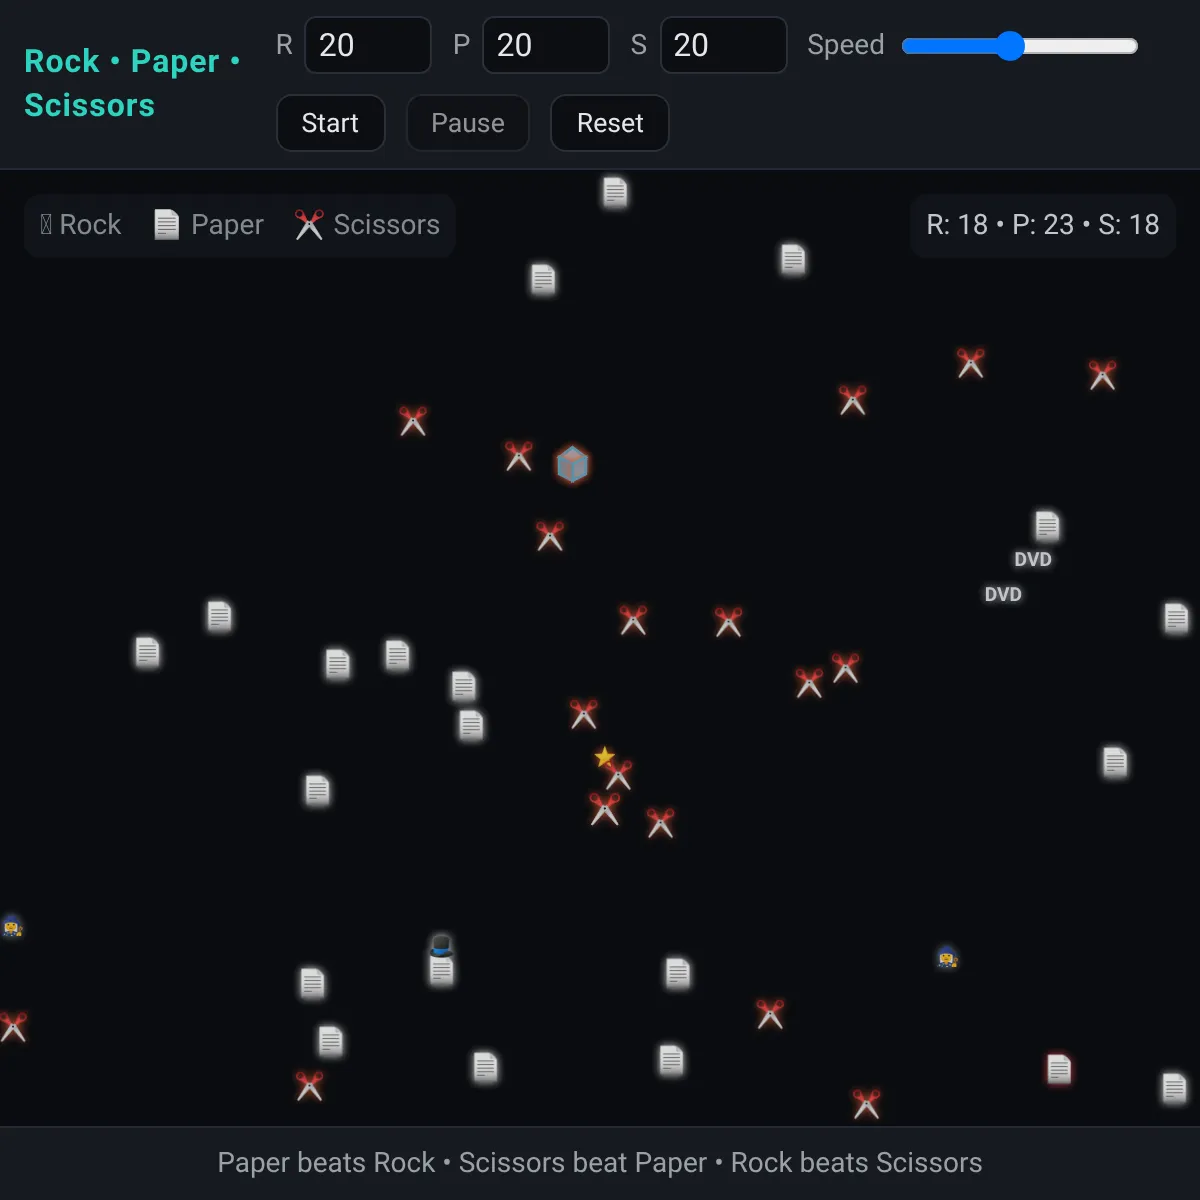Click the paper icon under Reset button
Viewport: 1200px width, 1200px height.
click(615, 192)
